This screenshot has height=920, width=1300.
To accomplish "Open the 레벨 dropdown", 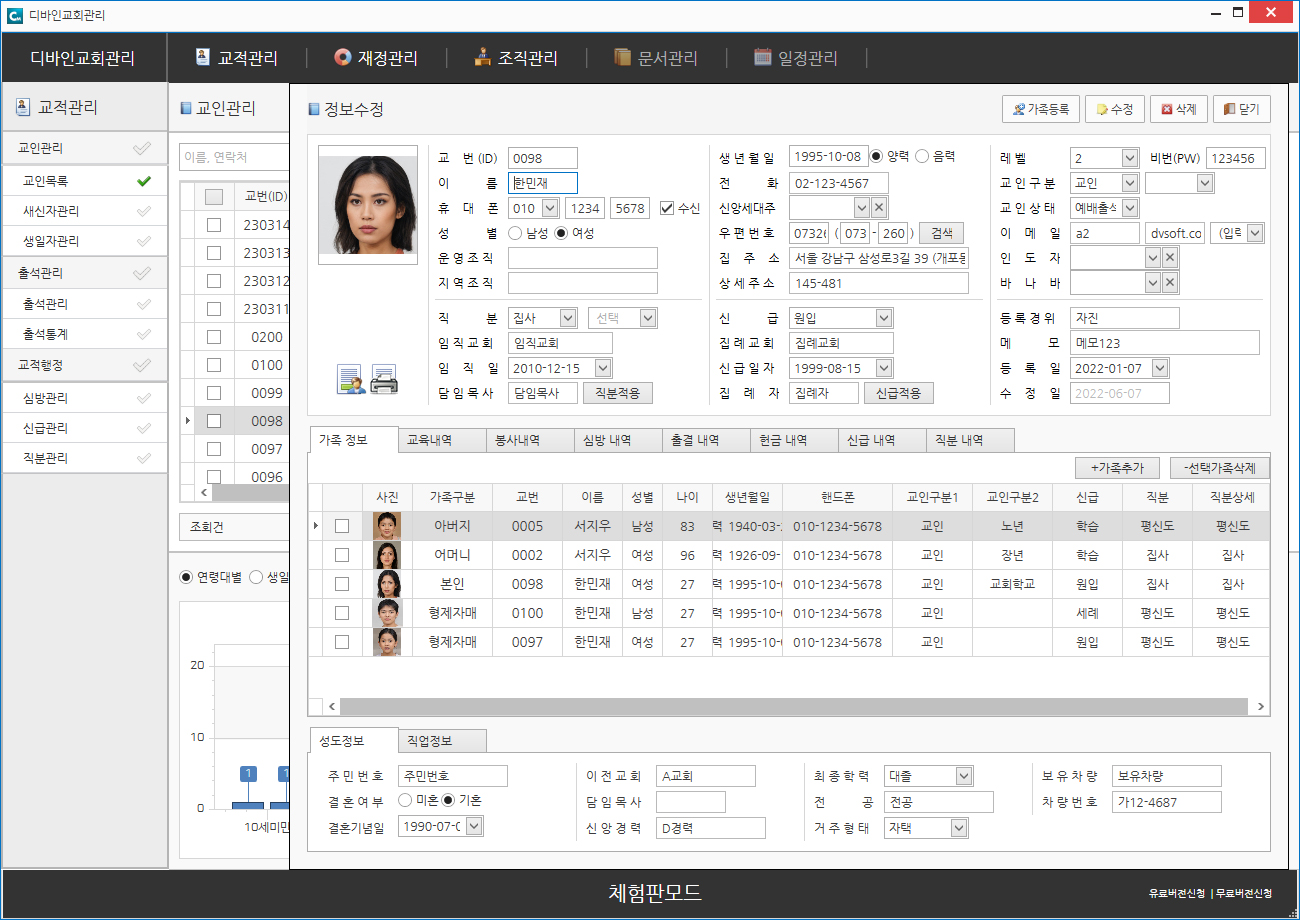I will (x=1129, y=158).
